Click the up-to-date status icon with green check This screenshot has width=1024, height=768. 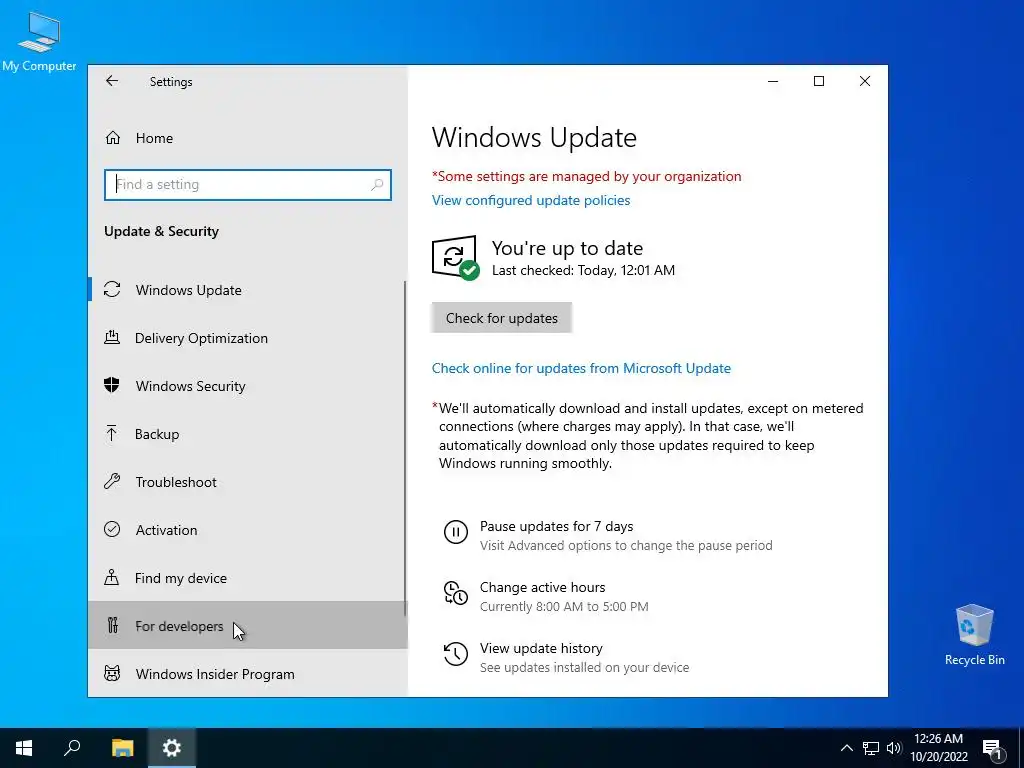tap(455, 257)
